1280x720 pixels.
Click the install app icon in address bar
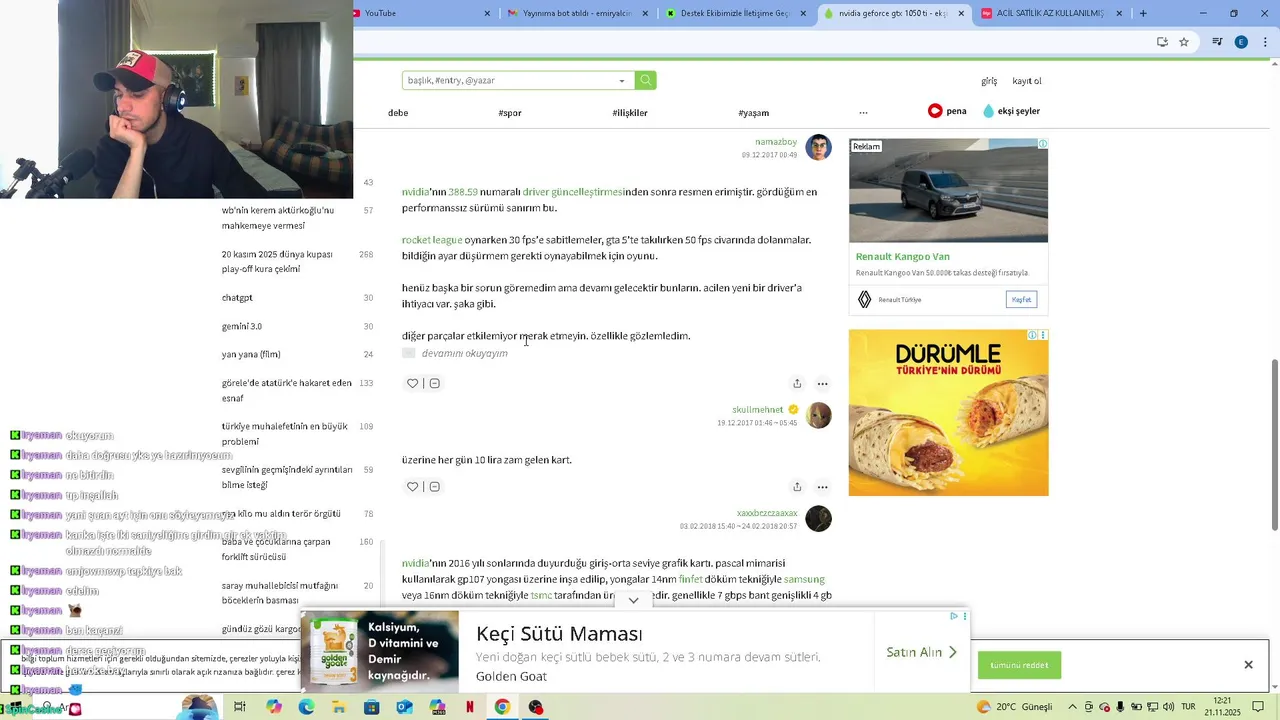pos(1162,42)
